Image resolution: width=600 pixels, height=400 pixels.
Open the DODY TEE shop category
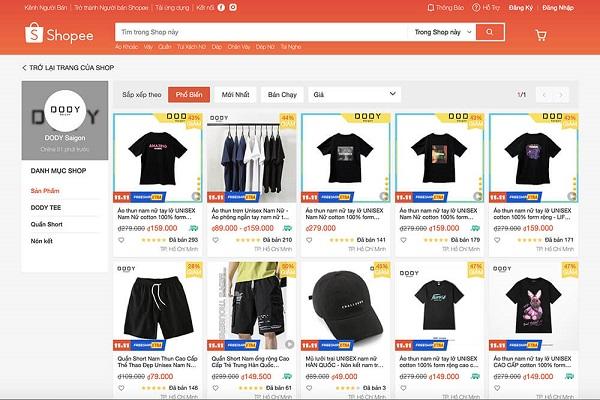click(46, 207)
